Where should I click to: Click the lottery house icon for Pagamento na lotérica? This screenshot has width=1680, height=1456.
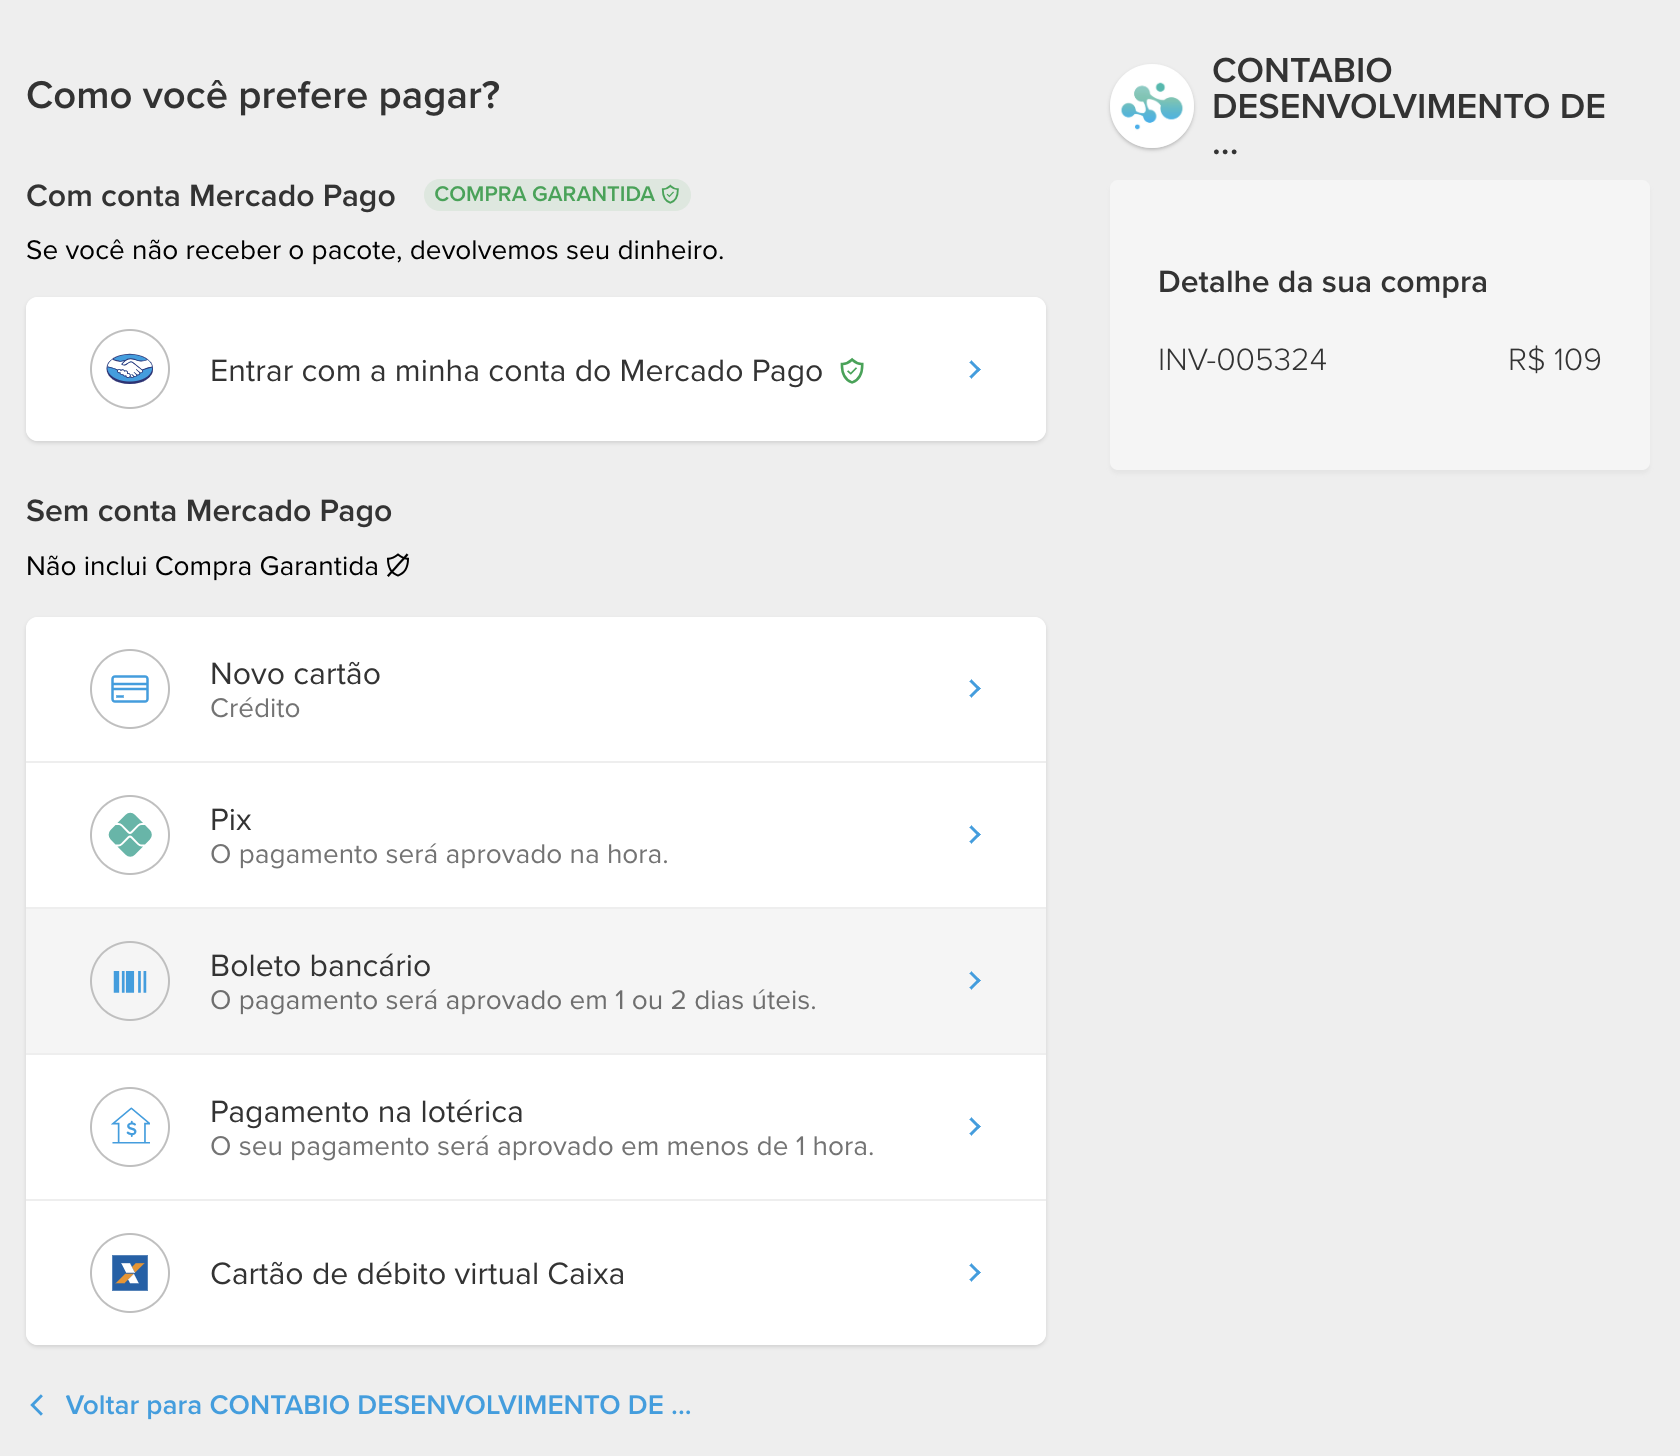point(130,1127)
